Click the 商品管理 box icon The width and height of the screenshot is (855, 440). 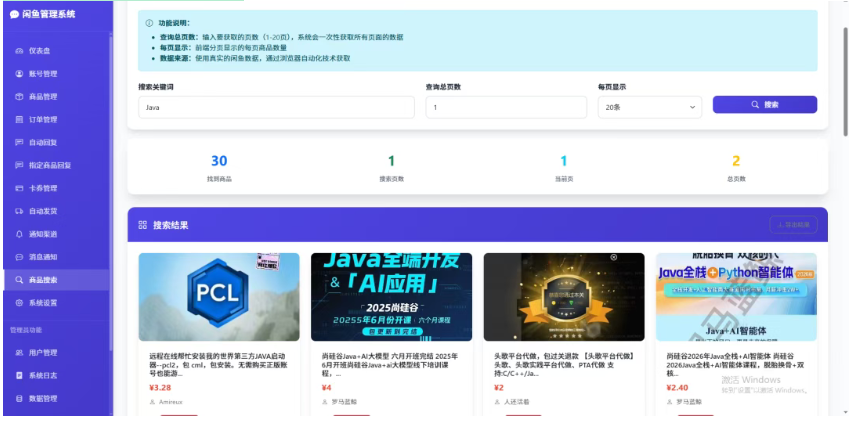click(19, 97)
